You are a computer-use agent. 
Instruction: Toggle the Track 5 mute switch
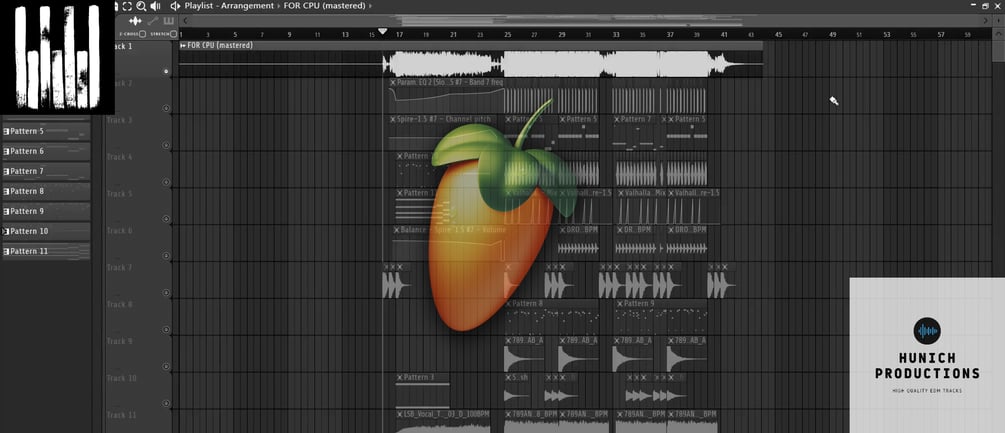(167, 219)
